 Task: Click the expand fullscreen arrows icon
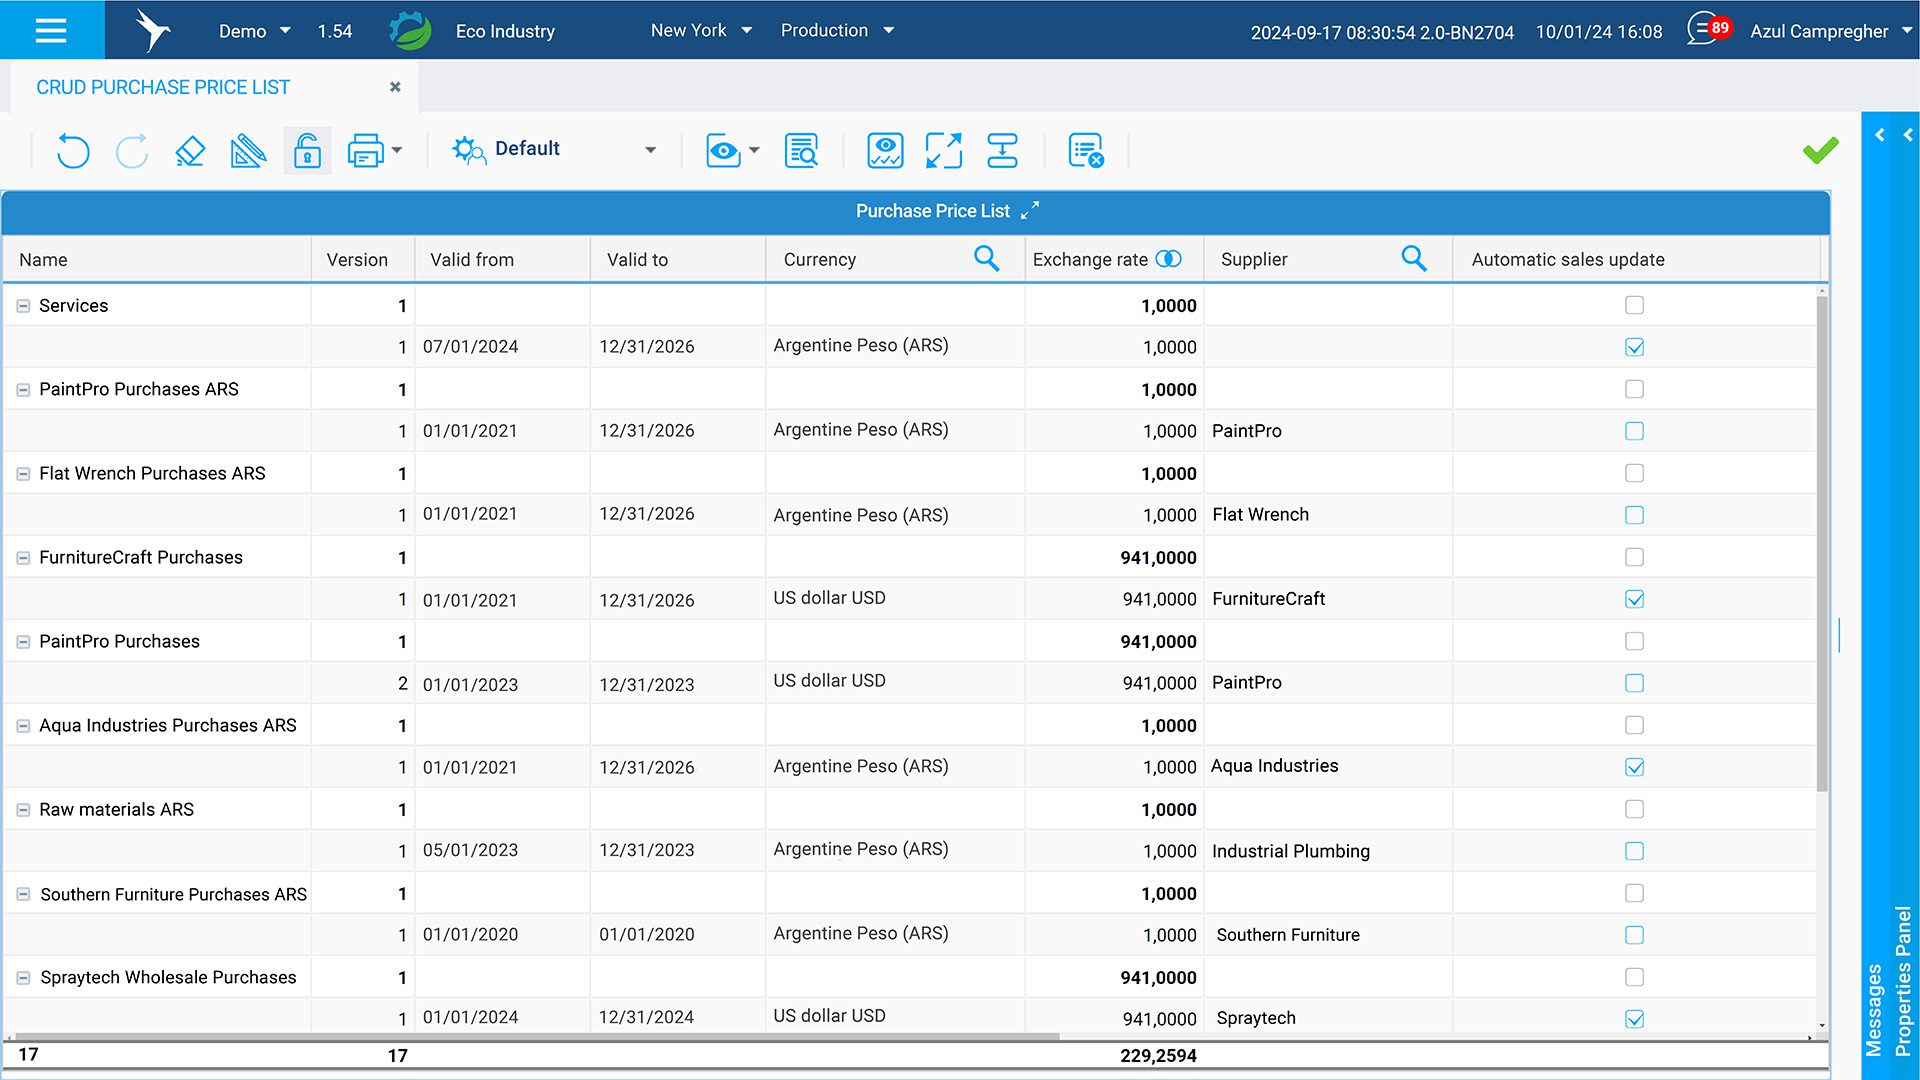point(943,151)
